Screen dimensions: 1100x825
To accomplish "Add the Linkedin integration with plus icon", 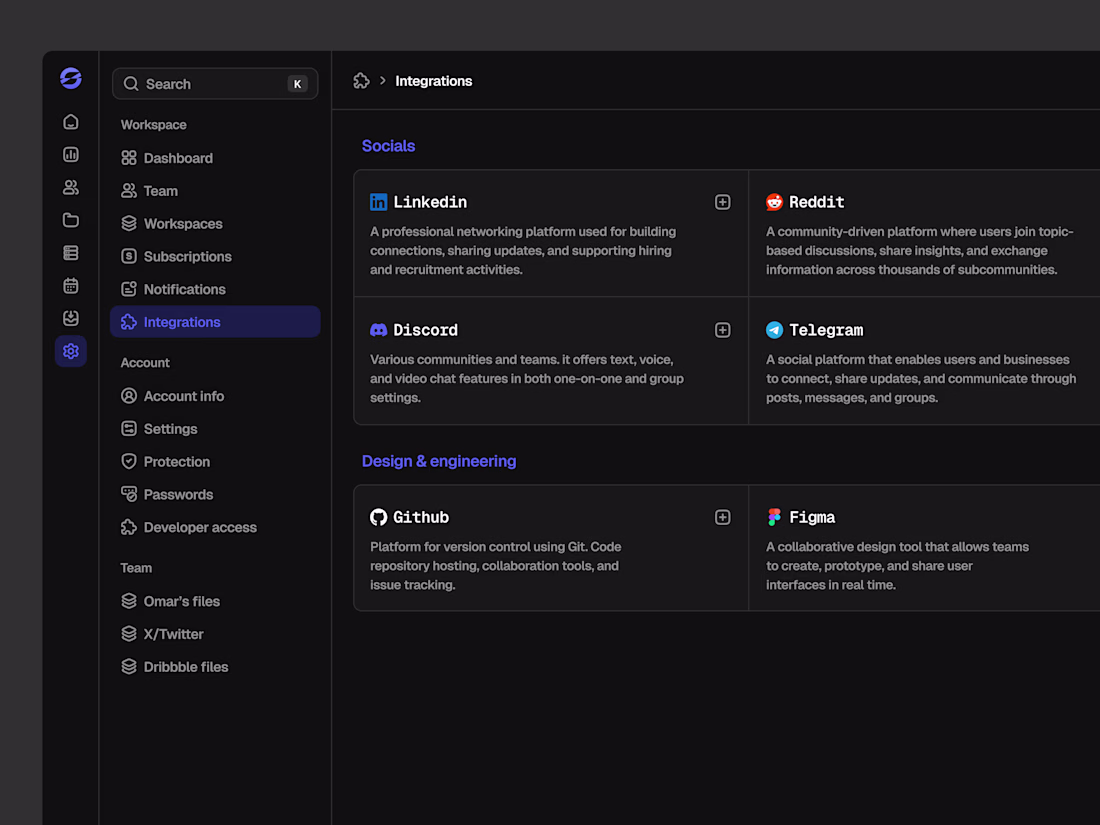I will (x=723, y=202).
